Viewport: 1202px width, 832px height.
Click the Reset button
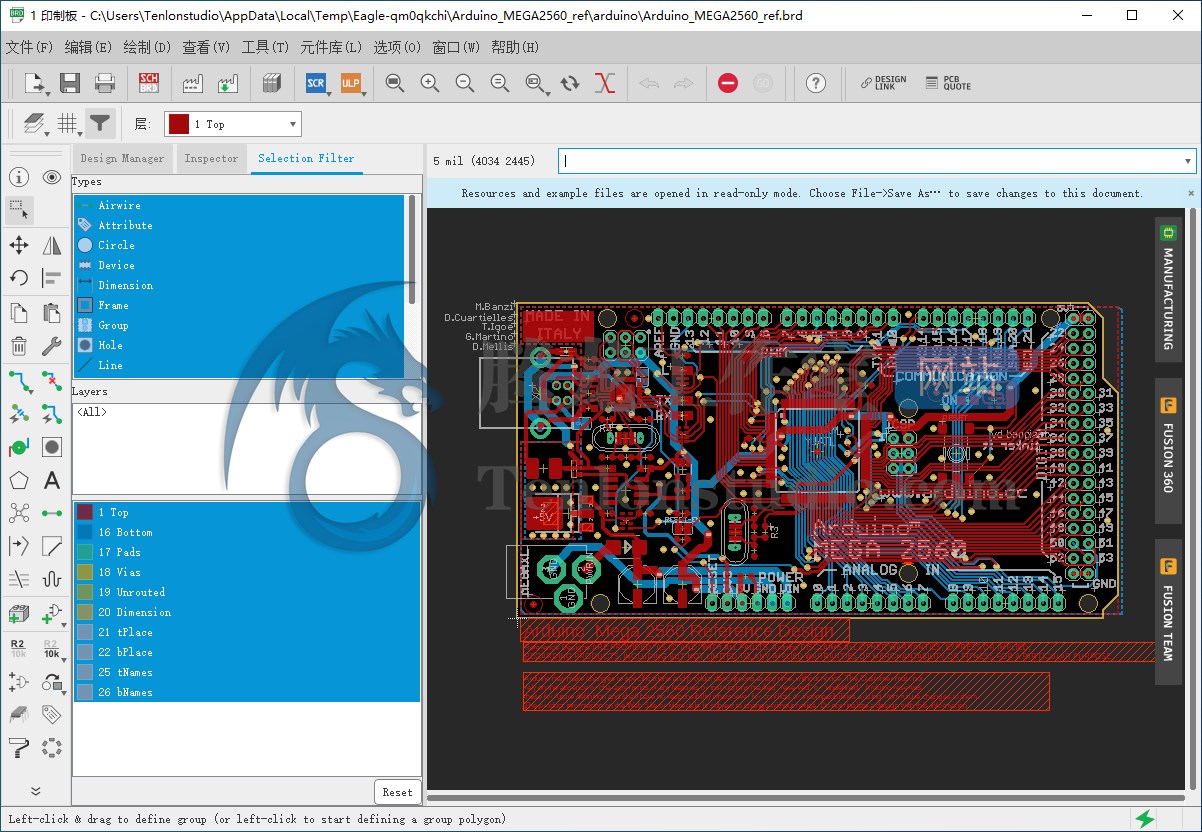[397, 792]
